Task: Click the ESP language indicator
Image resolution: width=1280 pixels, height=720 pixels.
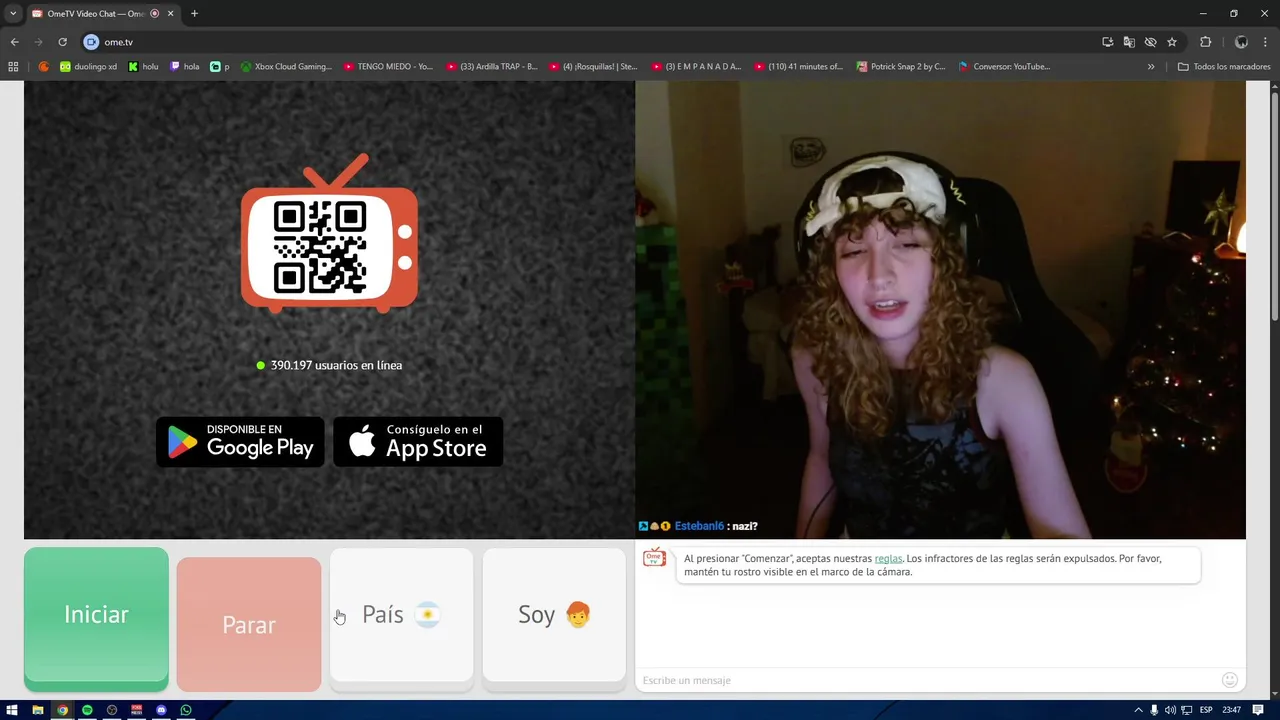Action: [x=1206, y=710]
